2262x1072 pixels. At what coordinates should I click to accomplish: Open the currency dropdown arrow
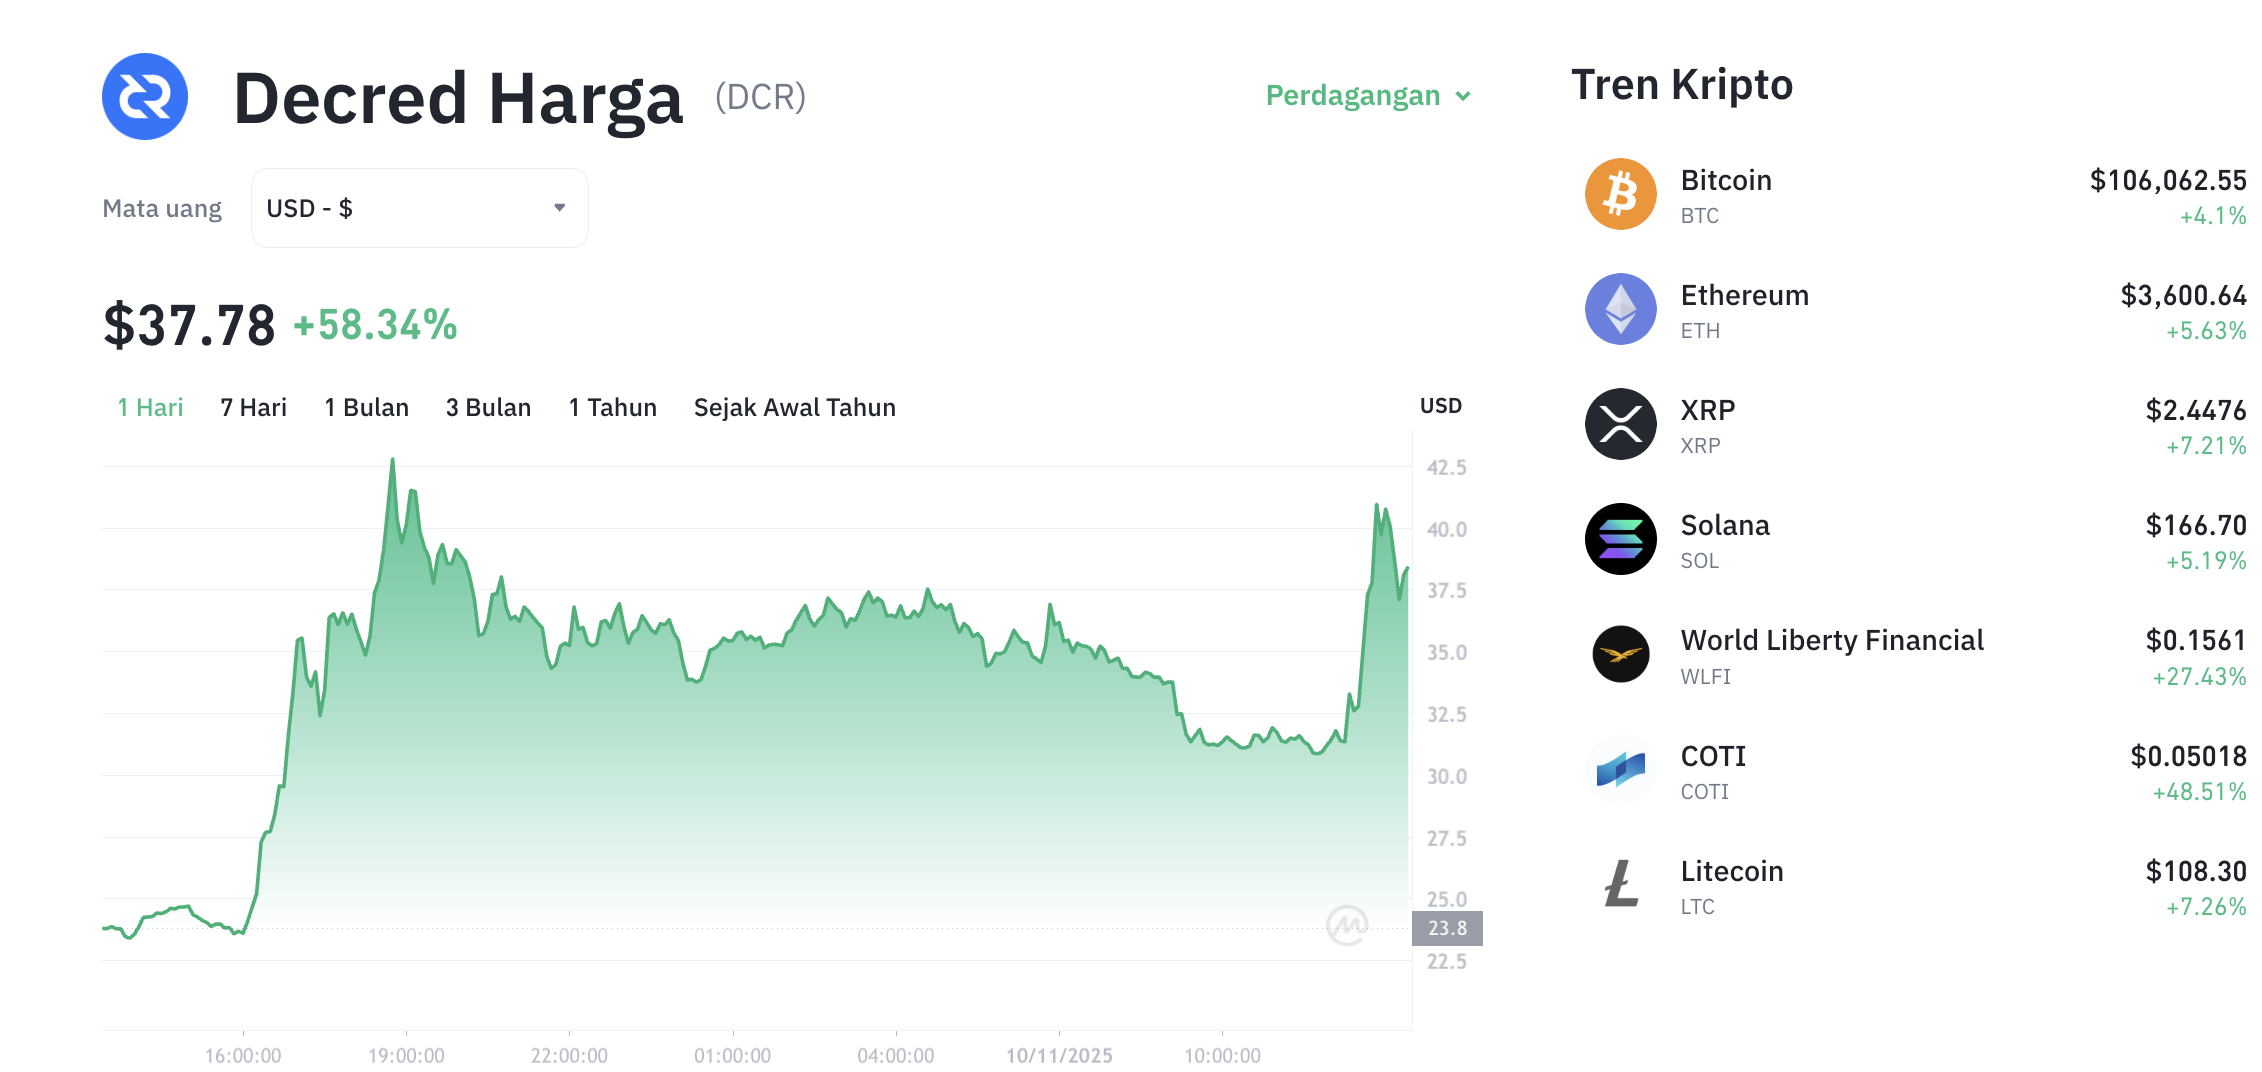(559, 207)
